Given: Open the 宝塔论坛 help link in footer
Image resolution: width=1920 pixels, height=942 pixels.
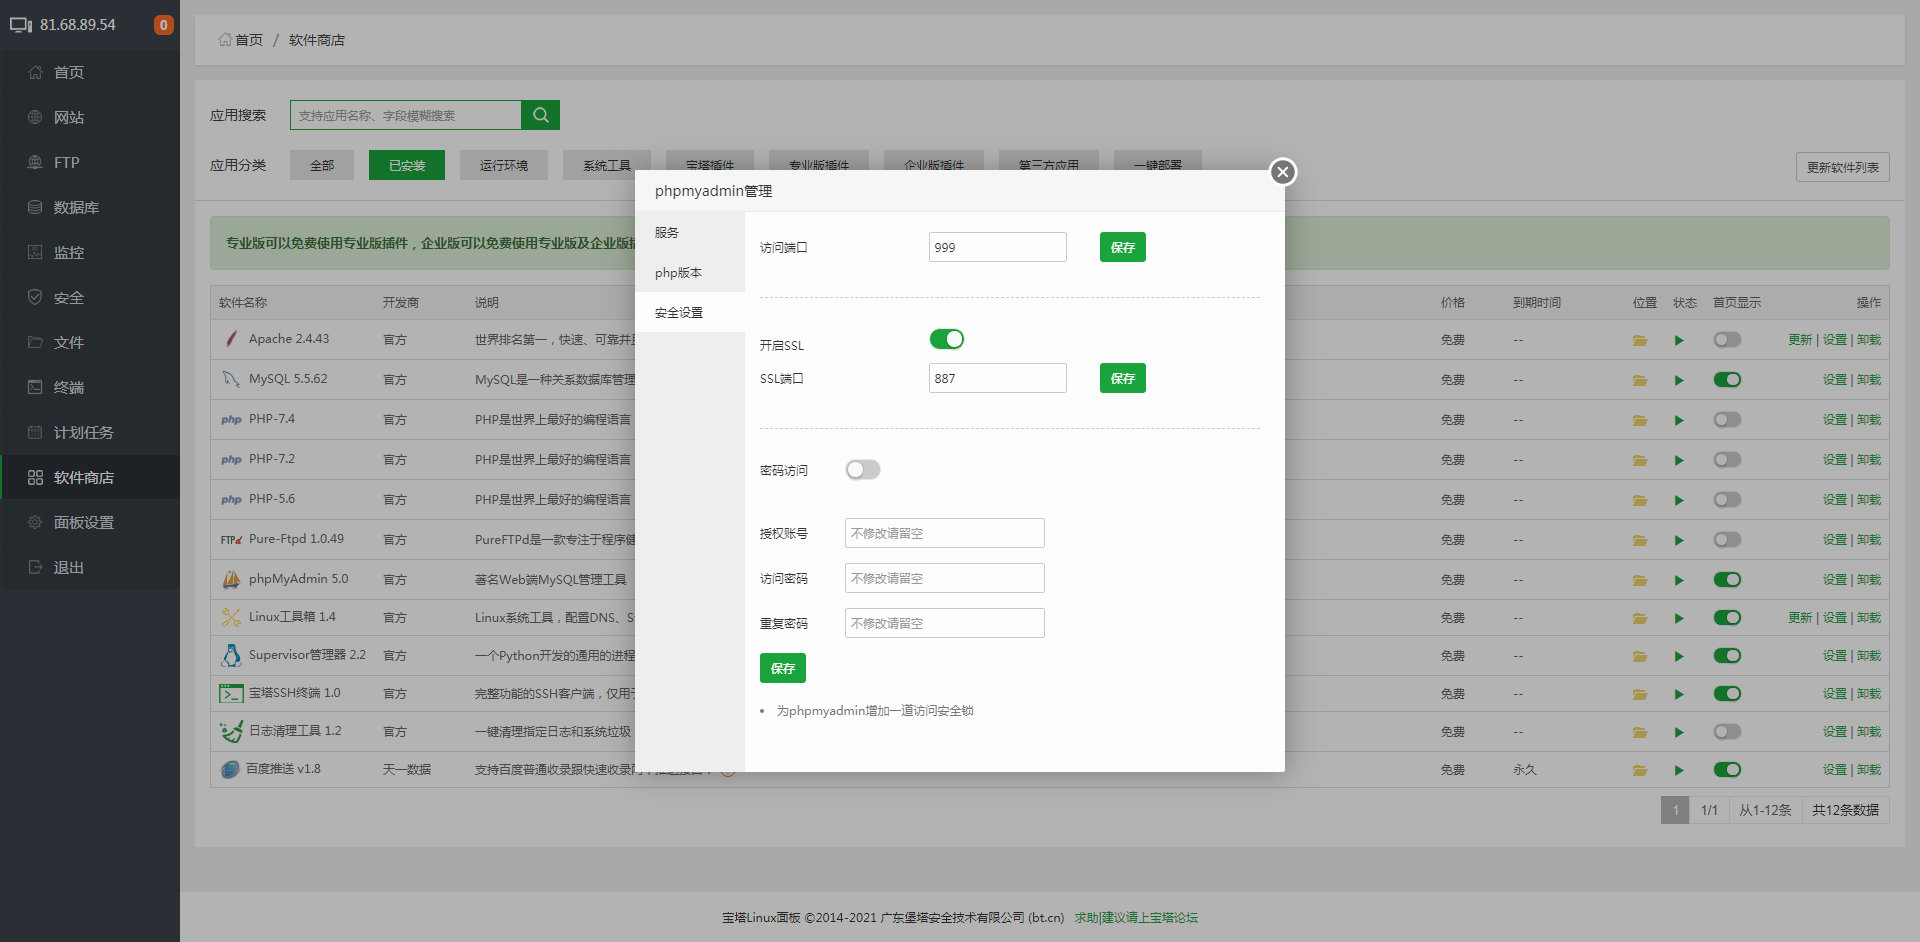Looking at the screenshot, I should coord(1136,917).
